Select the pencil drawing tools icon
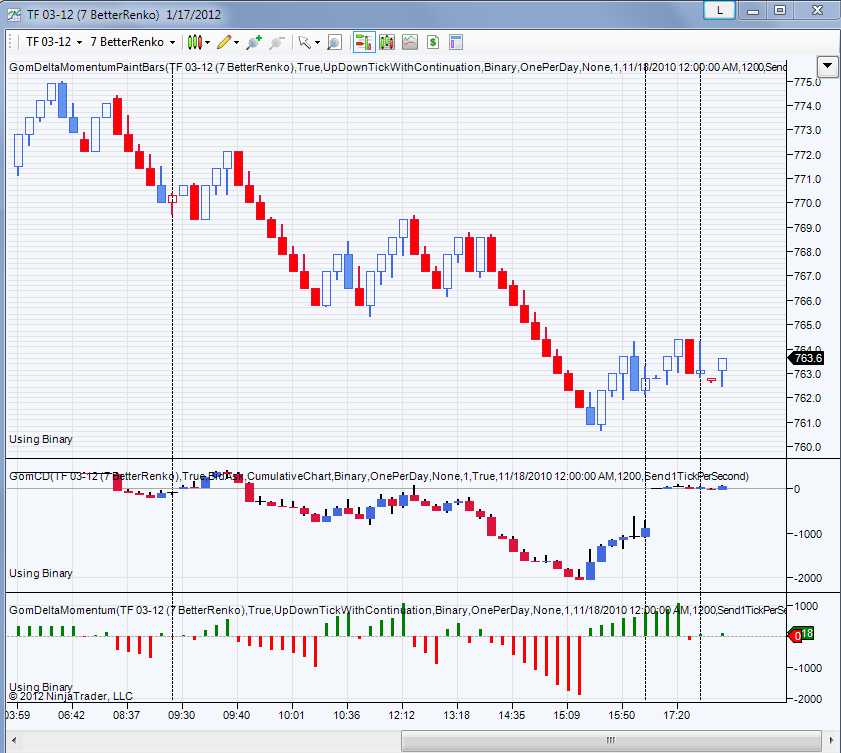841x753 pixels. (x=224, y=42)
